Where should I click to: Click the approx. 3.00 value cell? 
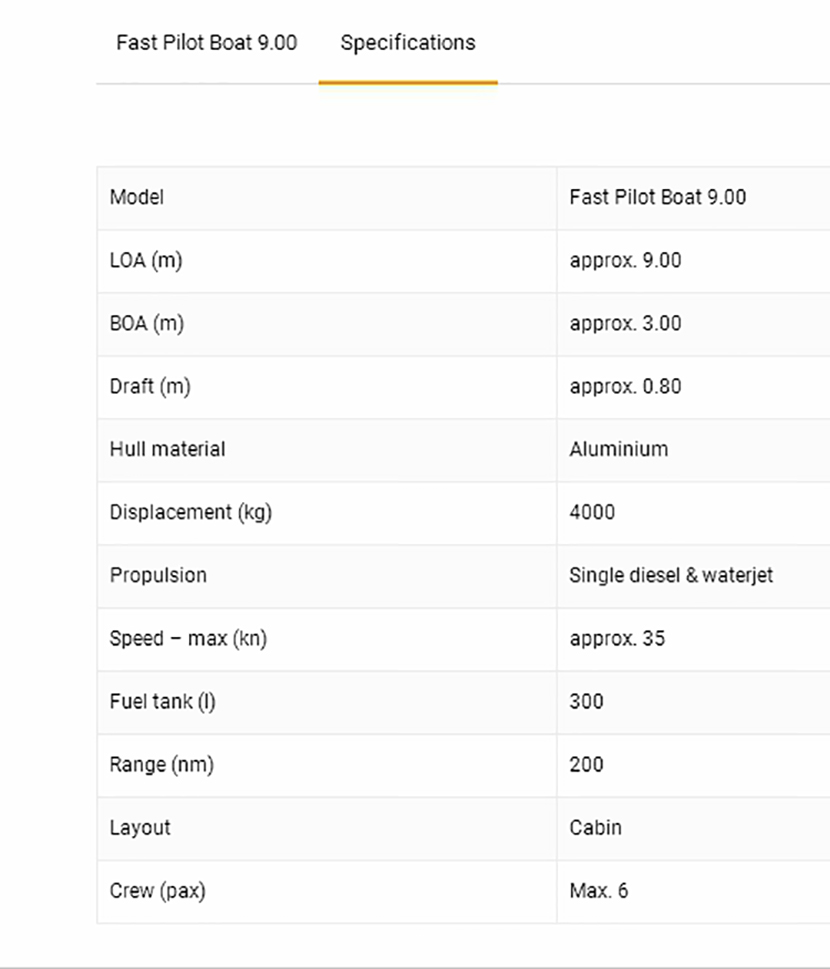point(625,323)
